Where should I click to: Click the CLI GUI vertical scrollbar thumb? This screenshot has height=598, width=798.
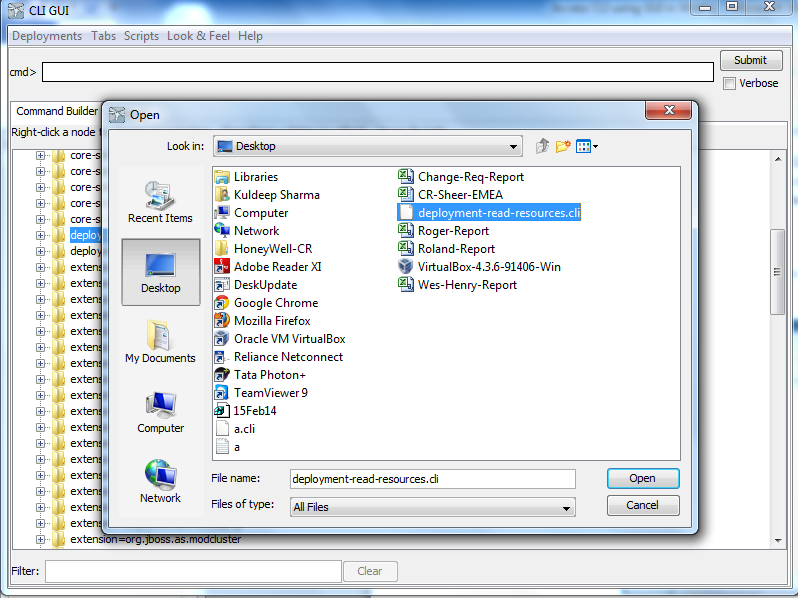(x=777, y=272)
